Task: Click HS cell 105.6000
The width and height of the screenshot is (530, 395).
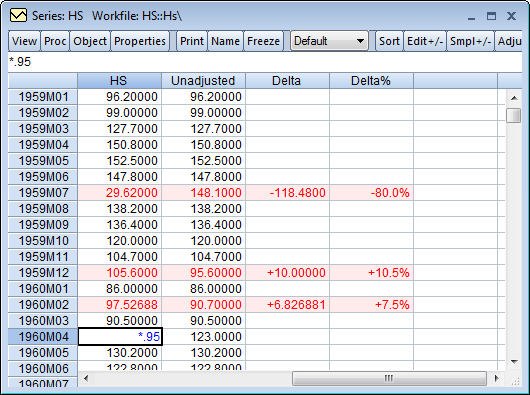Action: coord(119,273)
